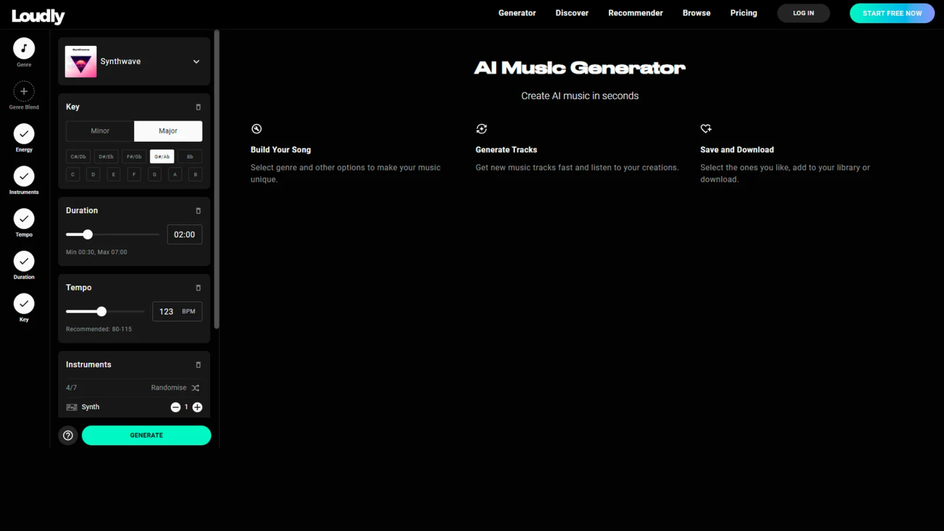Click the 'Recommended: 80-115' text
944x531 pixels.
pos(99,329)
